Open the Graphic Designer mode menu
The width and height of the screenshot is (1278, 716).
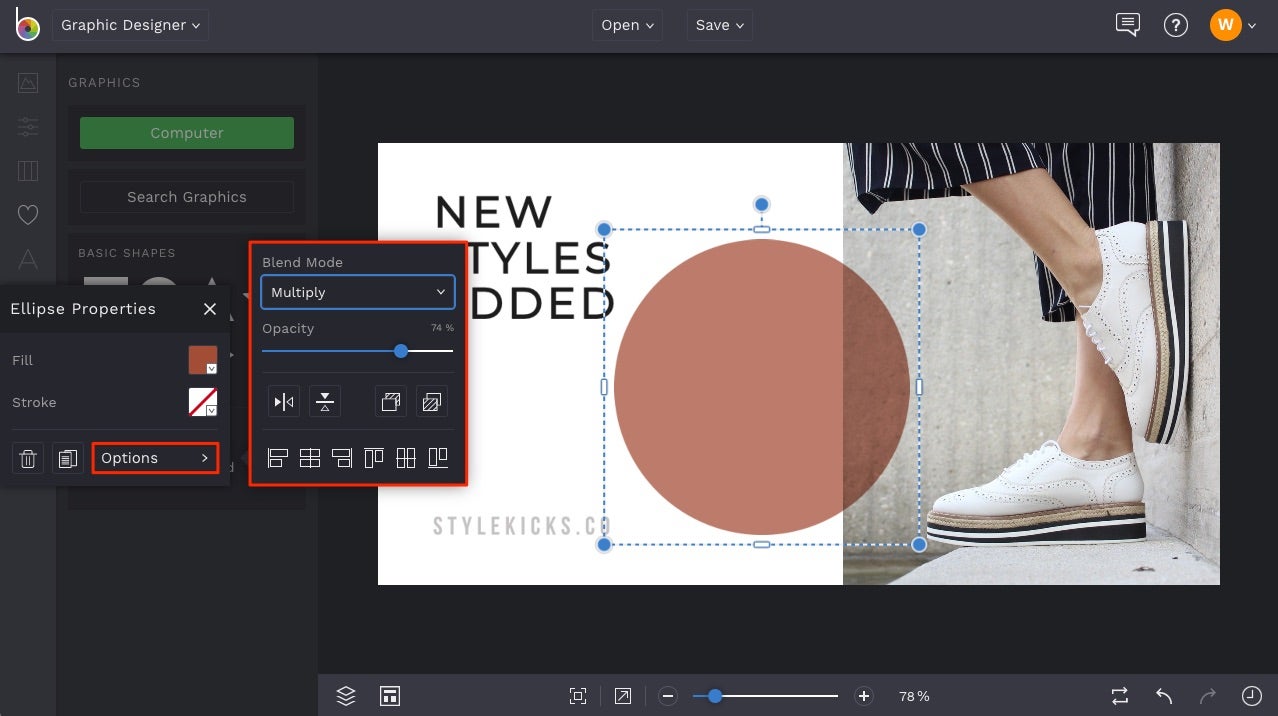130,25
